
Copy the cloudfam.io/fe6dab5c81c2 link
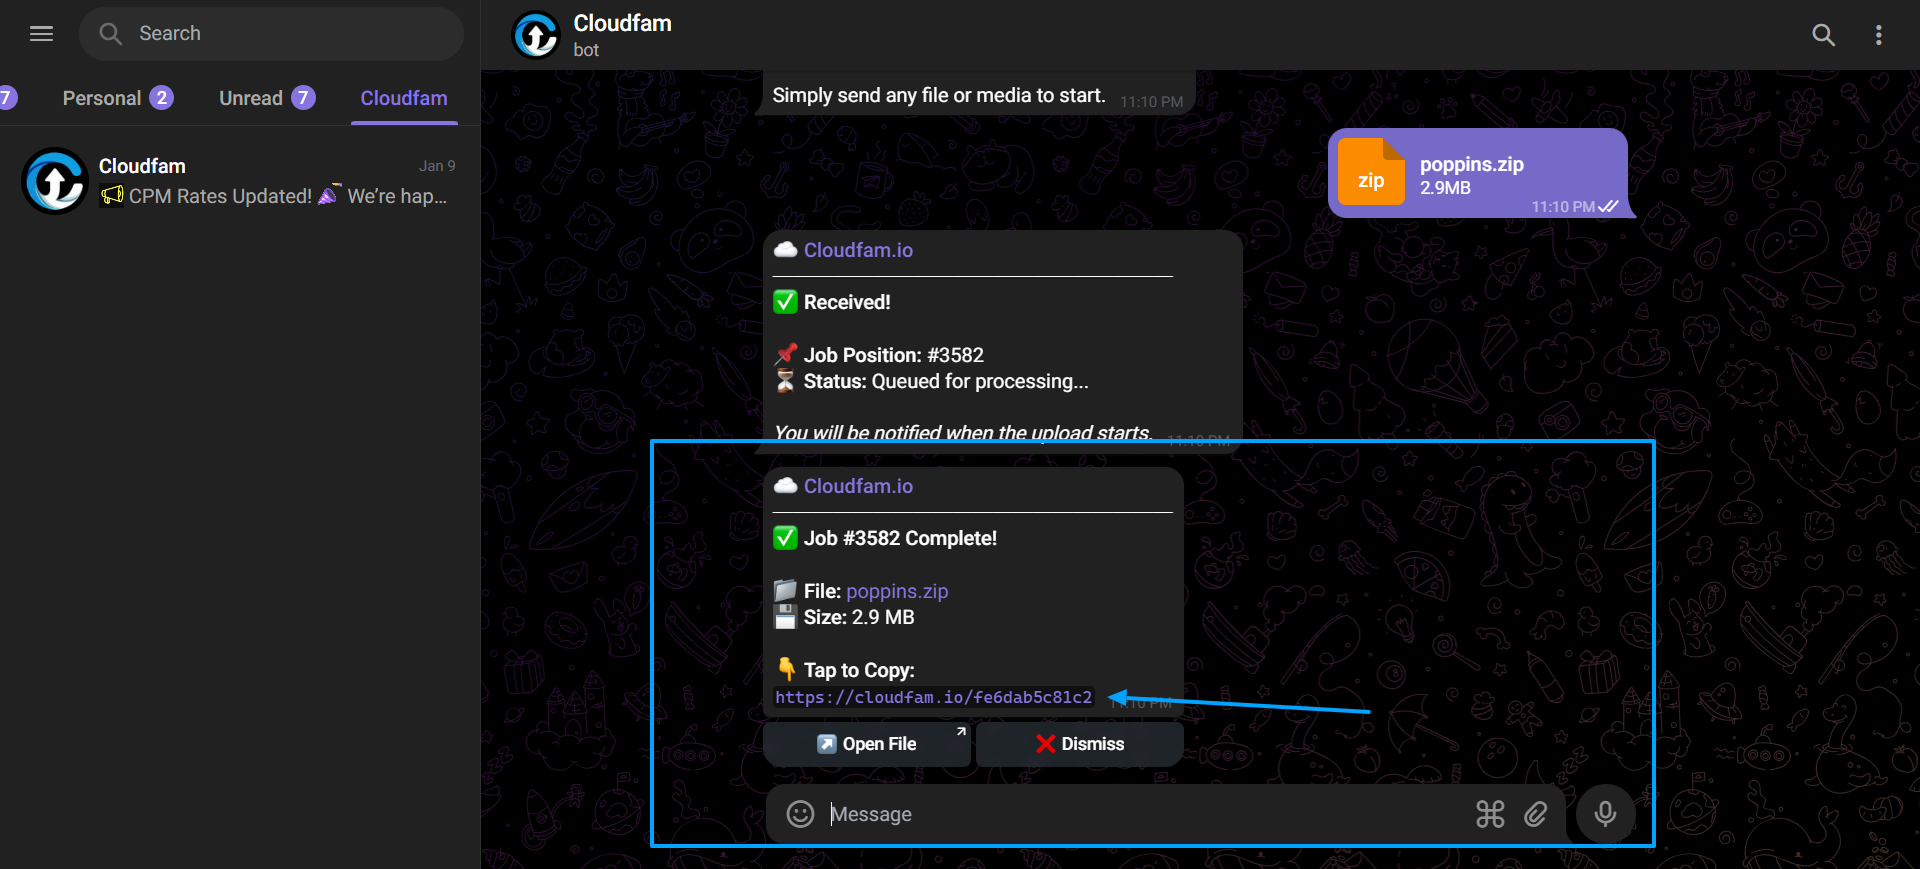point(934,697)
